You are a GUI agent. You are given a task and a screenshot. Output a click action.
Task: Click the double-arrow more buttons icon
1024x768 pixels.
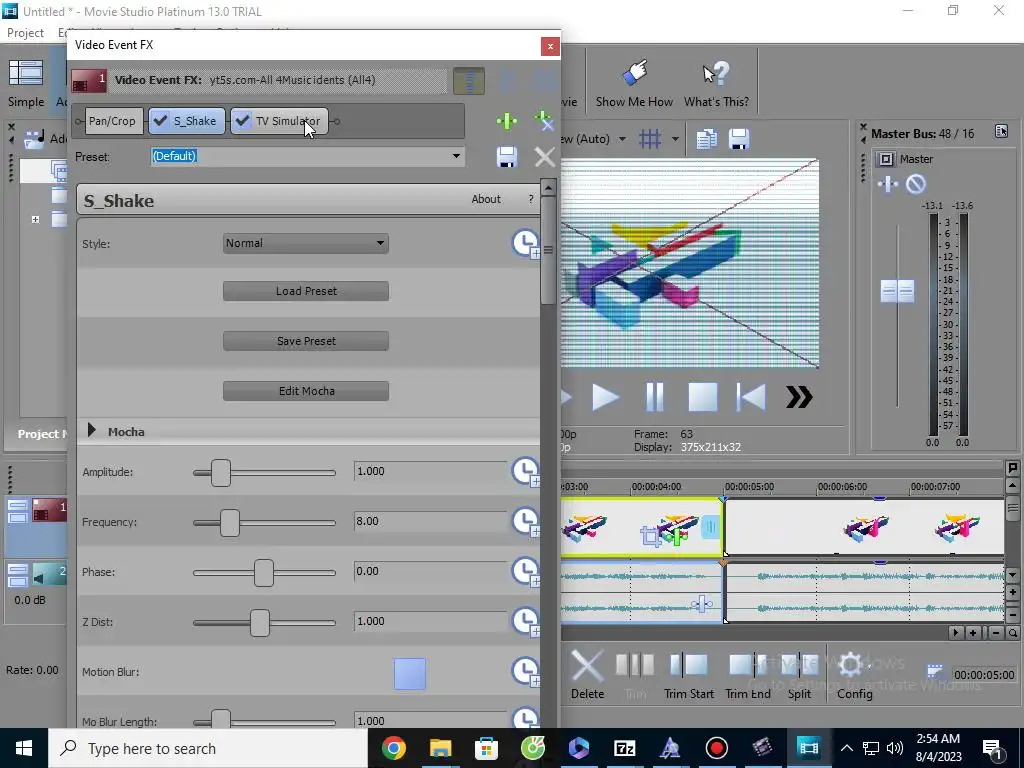[799, 397]
